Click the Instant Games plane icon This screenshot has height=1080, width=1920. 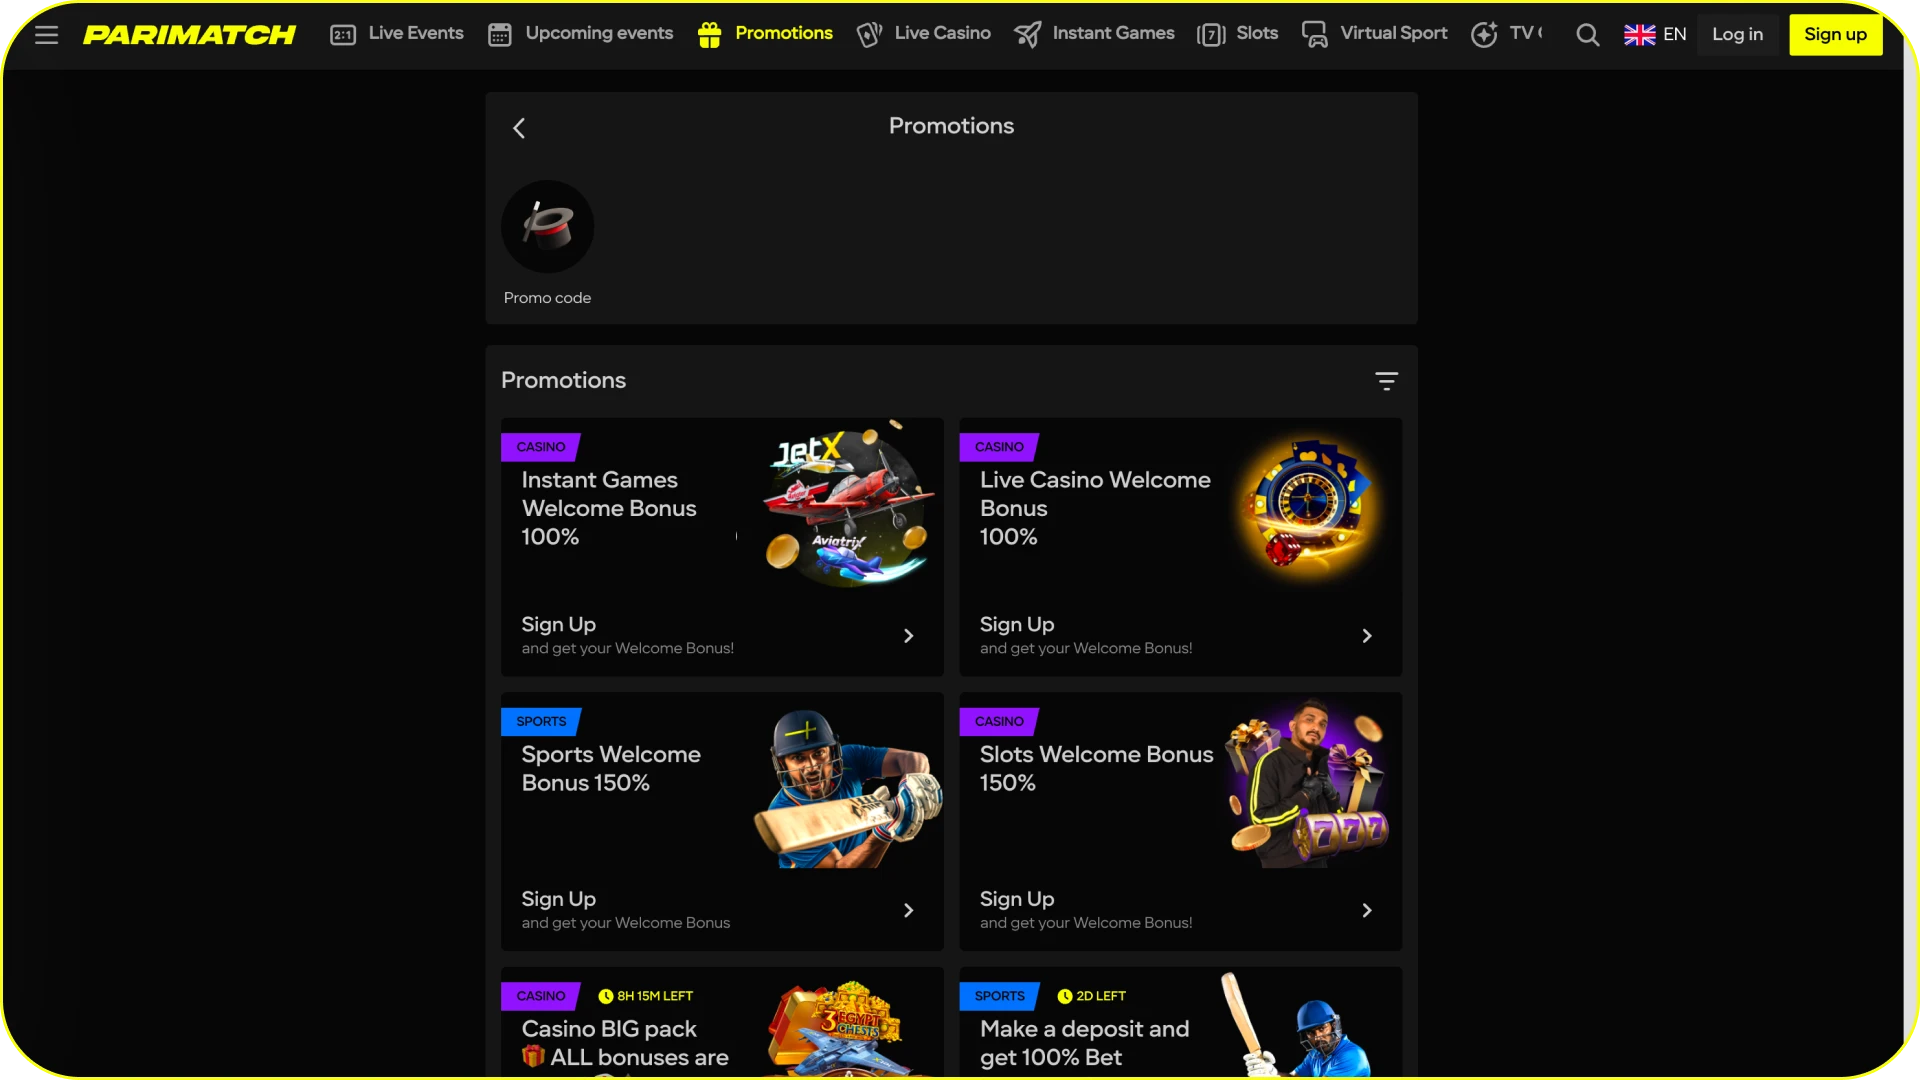[1027, 35]
